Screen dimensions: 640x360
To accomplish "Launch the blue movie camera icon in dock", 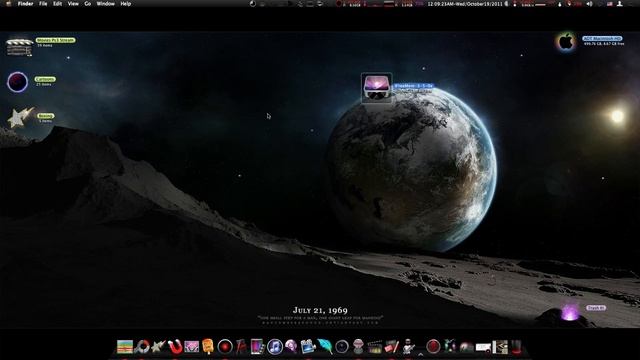I will pos(308,347).
